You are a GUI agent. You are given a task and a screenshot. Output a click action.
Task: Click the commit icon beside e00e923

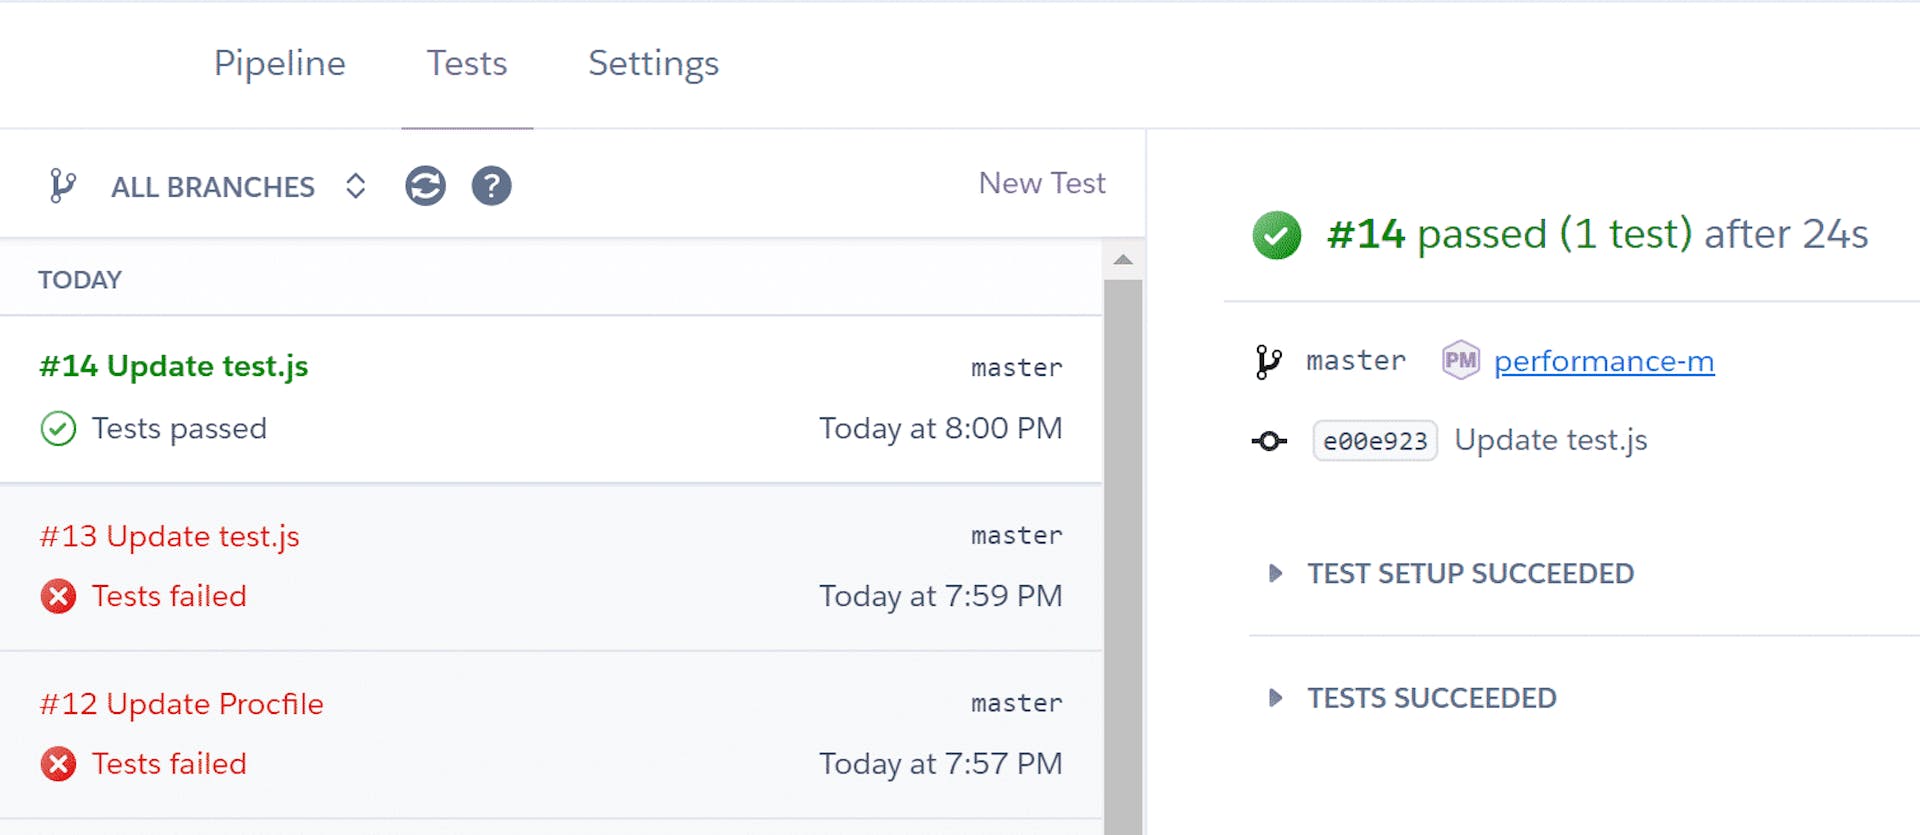[1269, 441]
